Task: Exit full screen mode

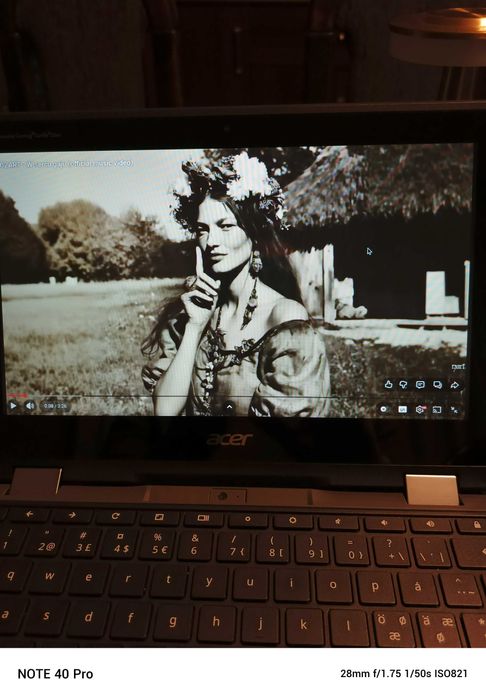Action: 454,410
